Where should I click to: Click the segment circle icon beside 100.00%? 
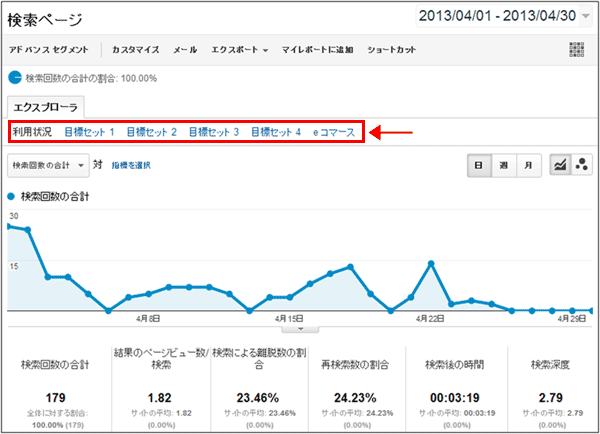[x=15, y=77]
